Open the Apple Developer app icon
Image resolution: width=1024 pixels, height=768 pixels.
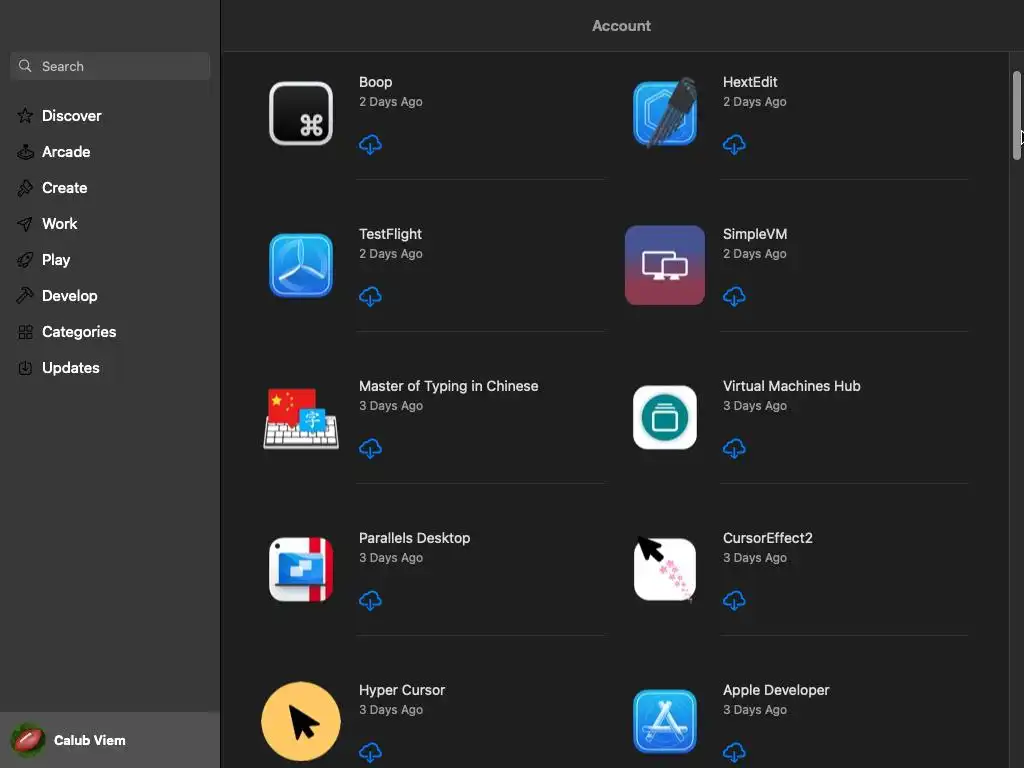(665, 722)
